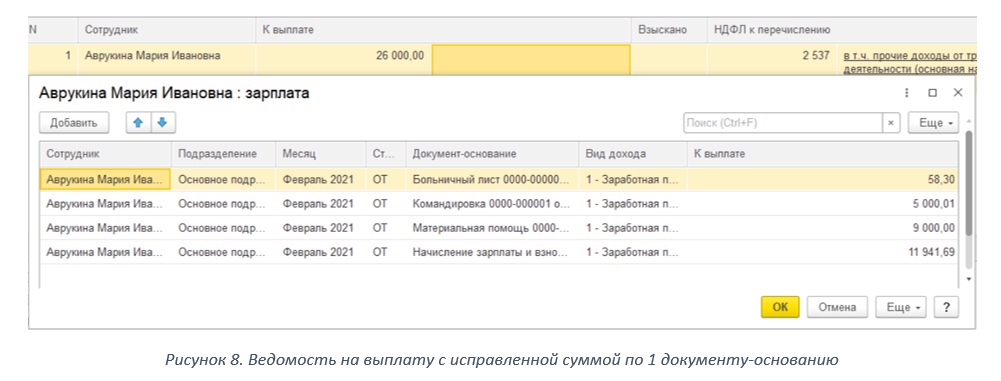Screen dimensions: 1001x381
Task: Click employee name cell in Командировка row
Action: click(x=105, y=204)
